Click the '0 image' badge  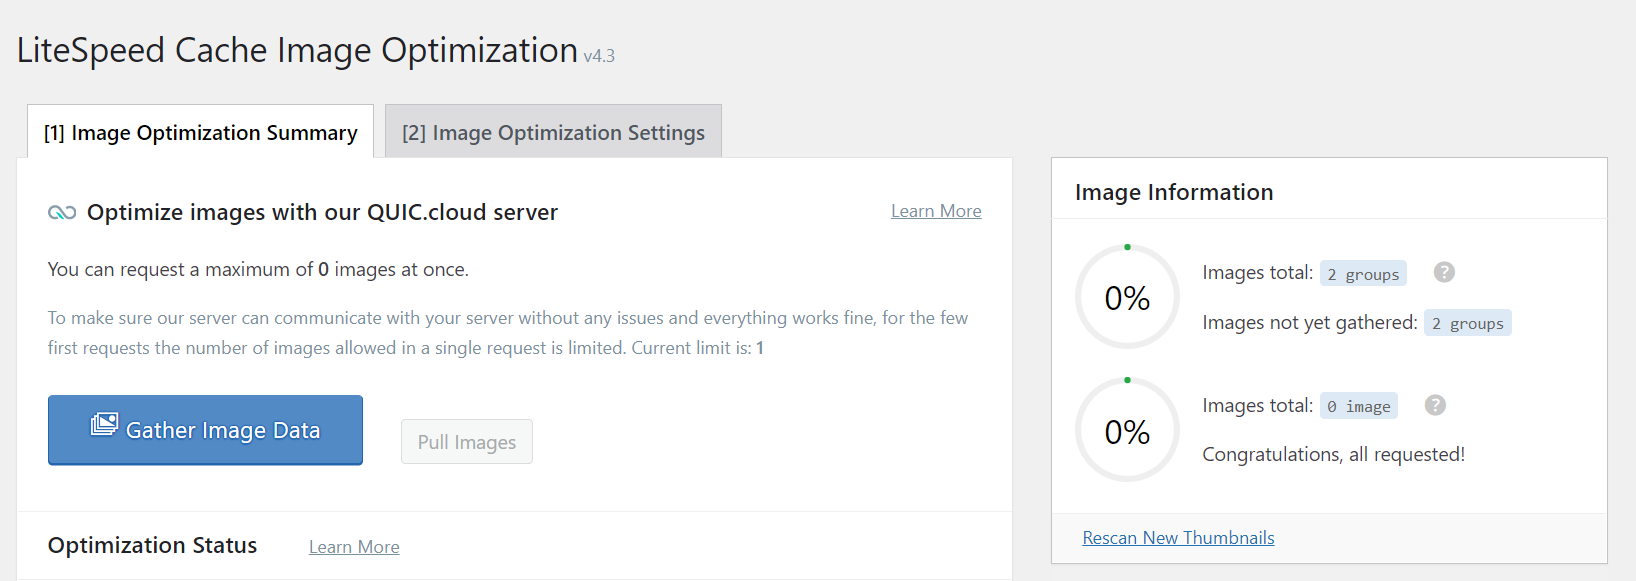click(x=1358, y=406)
